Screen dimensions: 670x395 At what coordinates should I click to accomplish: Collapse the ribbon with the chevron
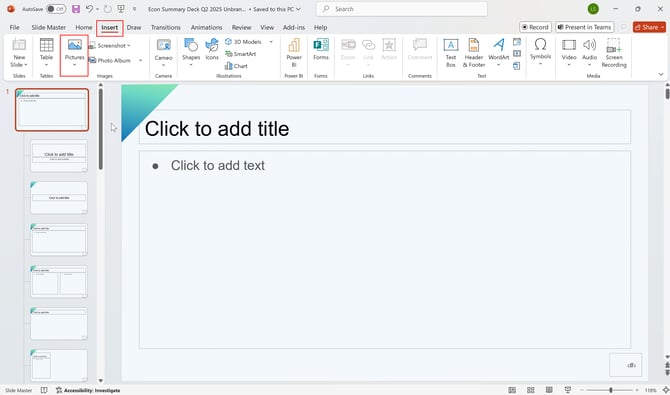point(661,74)
